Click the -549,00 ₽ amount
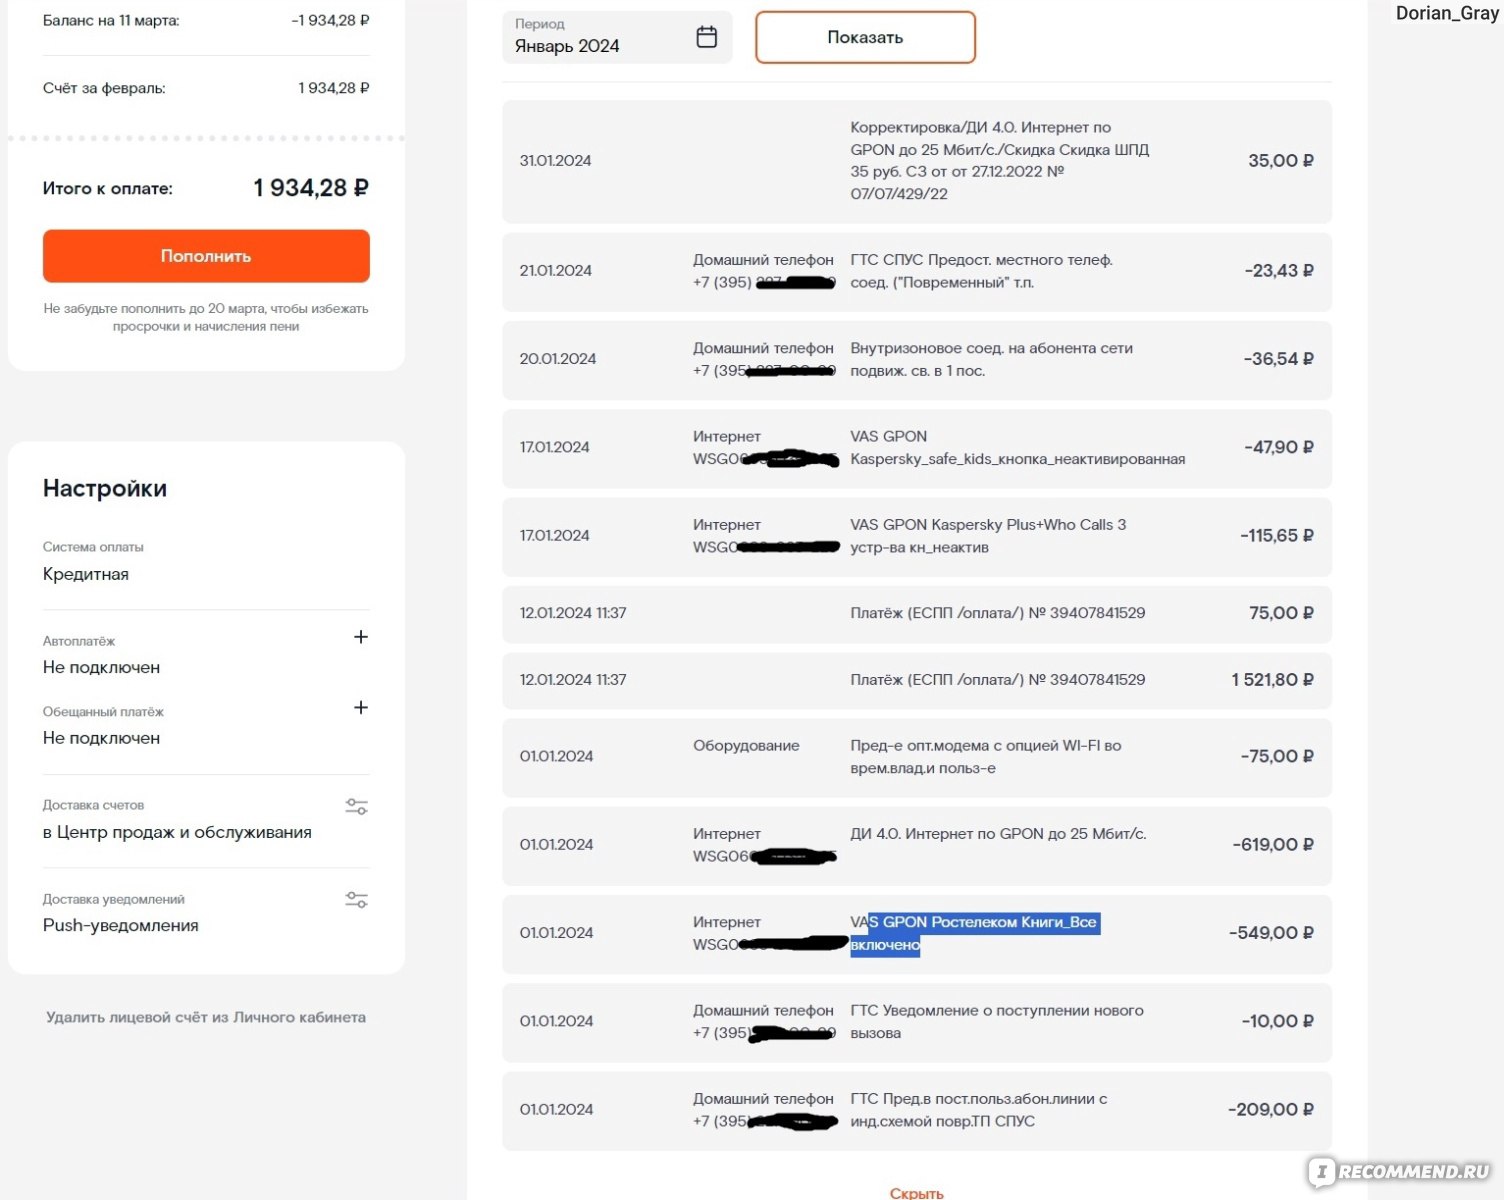Screen dimensions: 1504x1200 (1271, 933)
